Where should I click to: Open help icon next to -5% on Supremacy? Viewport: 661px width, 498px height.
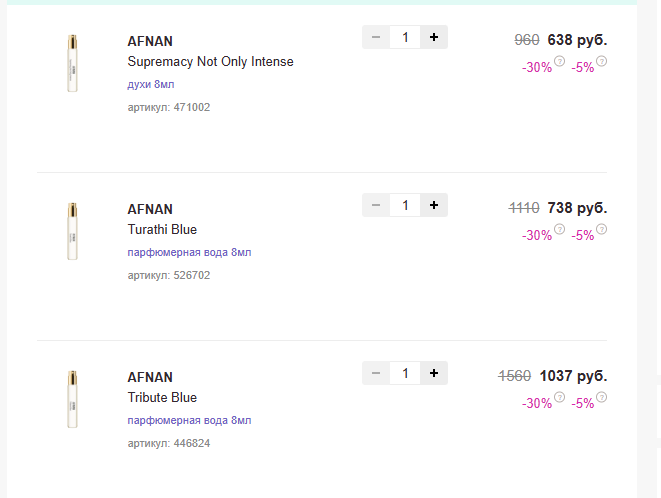602,61
